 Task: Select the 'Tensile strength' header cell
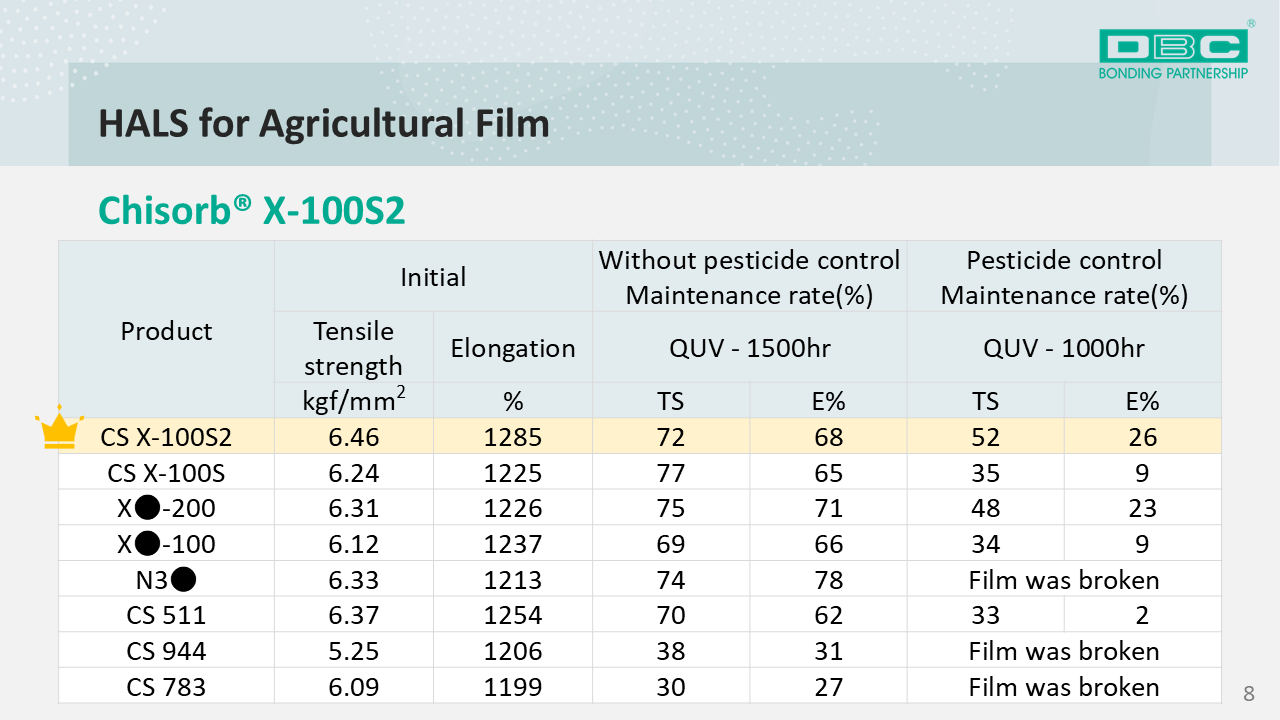point(353,348)
